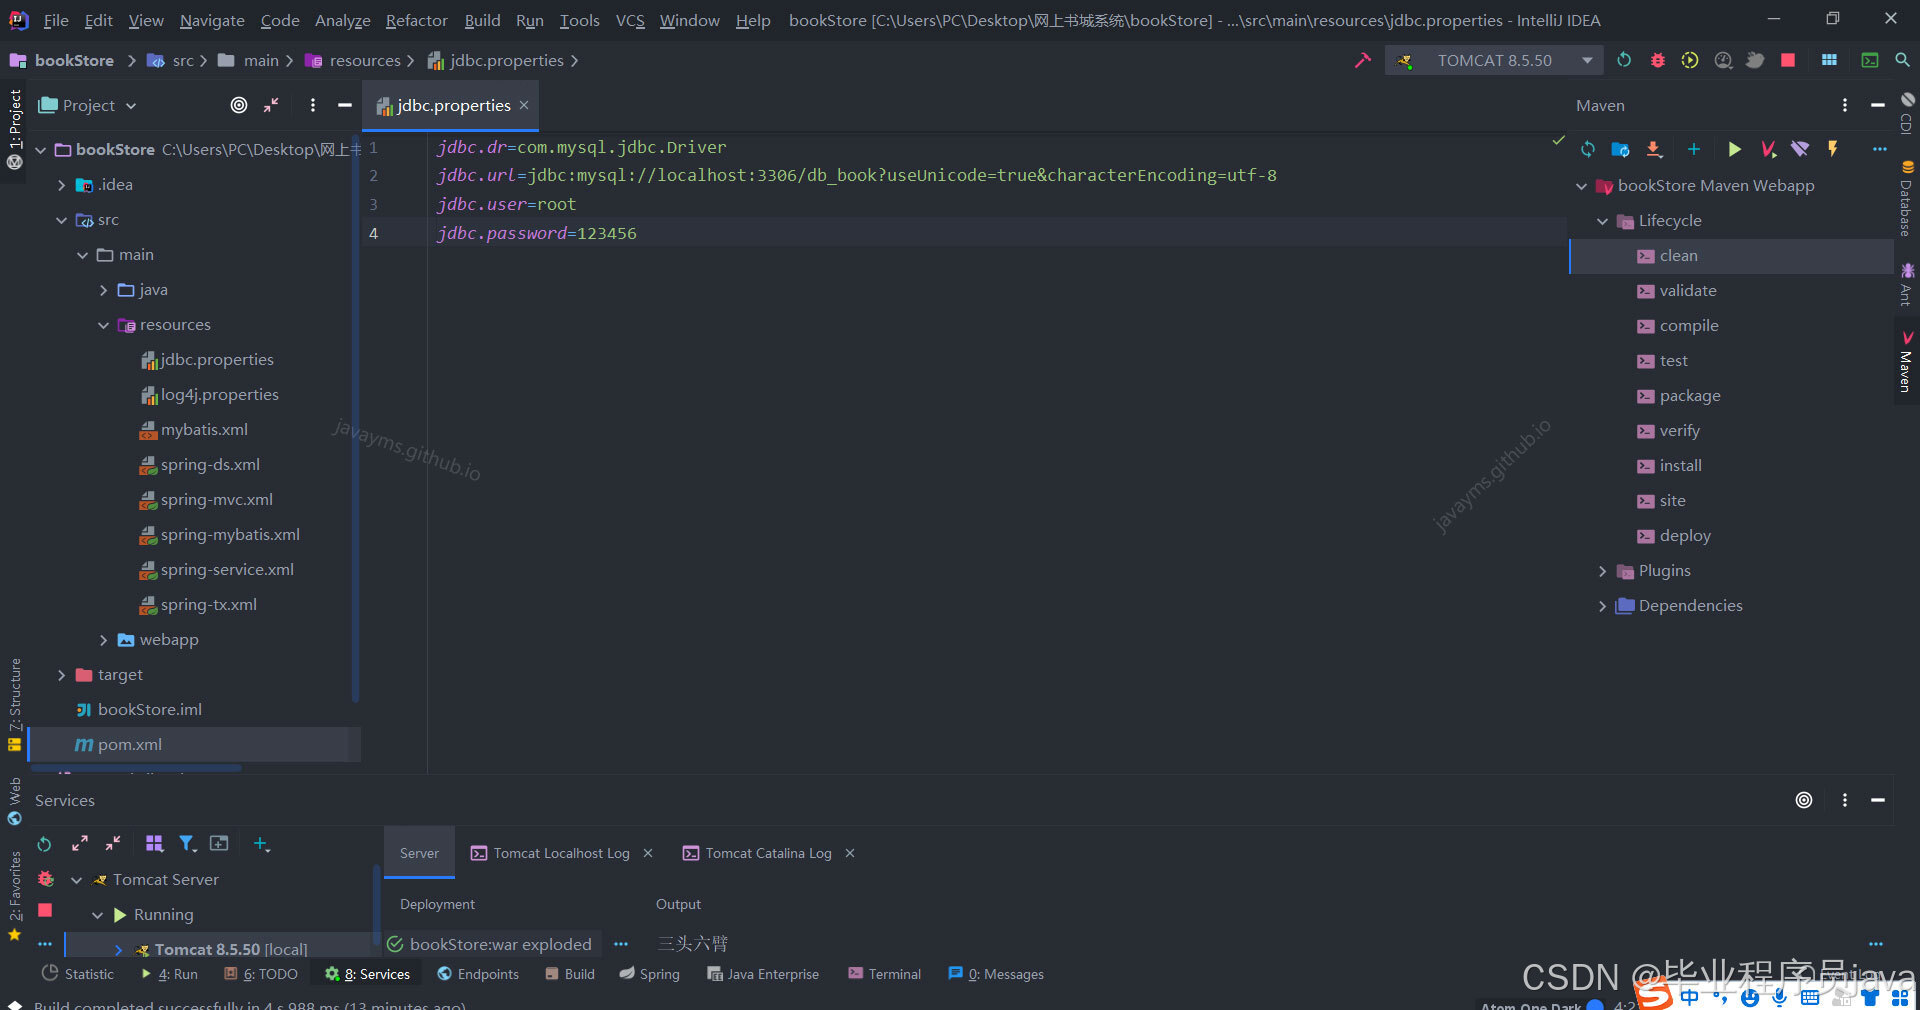Click the Build project hammer icon
The height and width of the screenshot is (1010, 1920).
pos(1362,61)
